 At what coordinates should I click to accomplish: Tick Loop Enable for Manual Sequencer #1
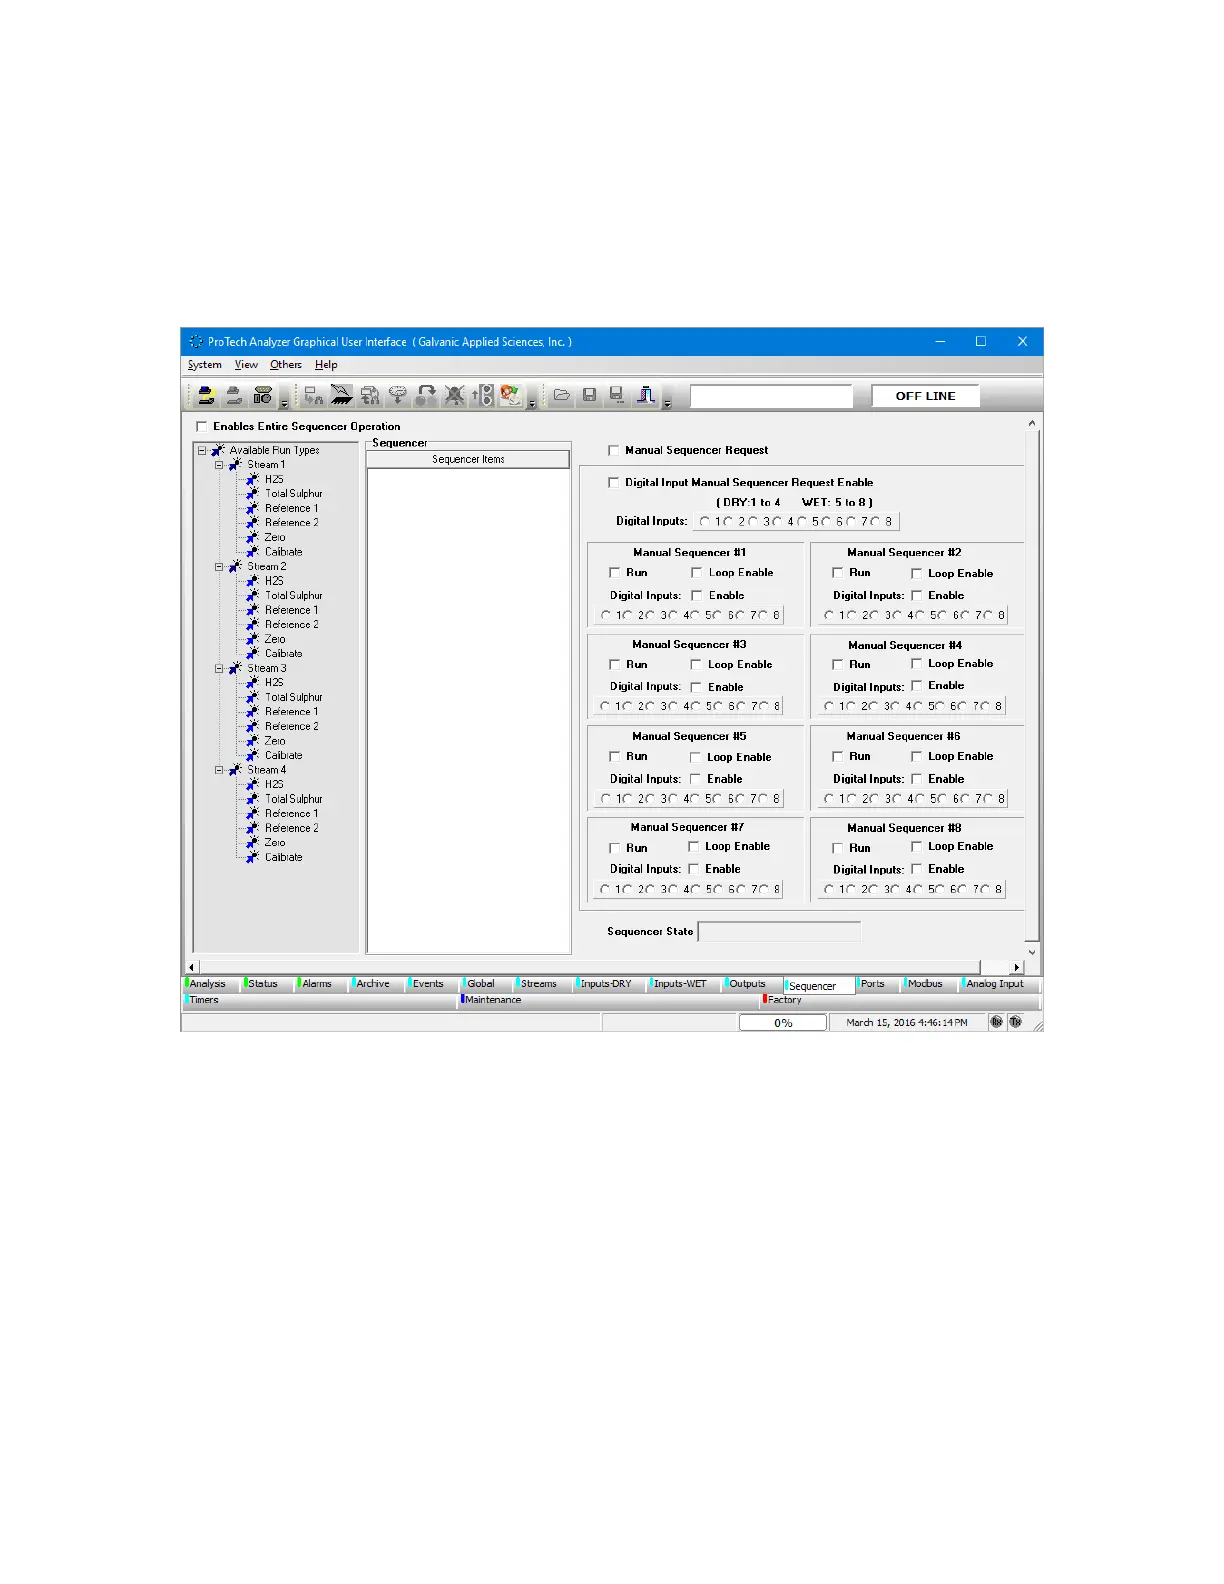pos(696,573)
